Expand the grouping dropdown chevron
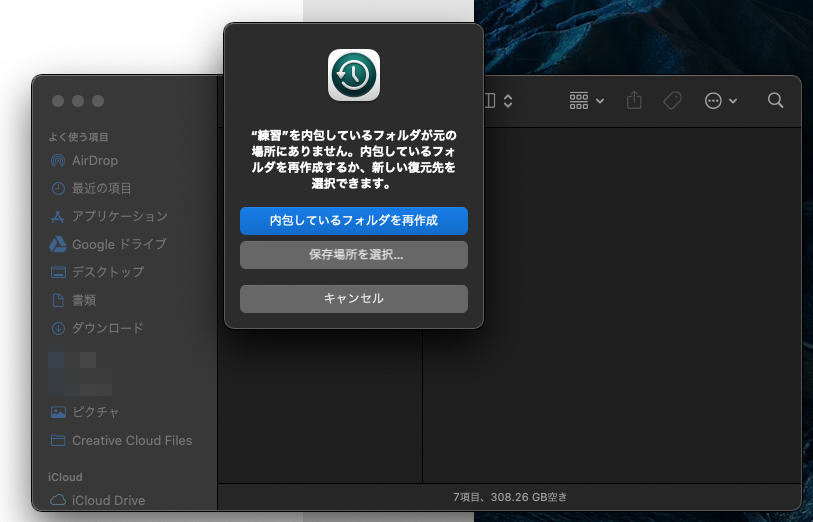This screenshot has height=522, width=813. (x=600, y=101)
